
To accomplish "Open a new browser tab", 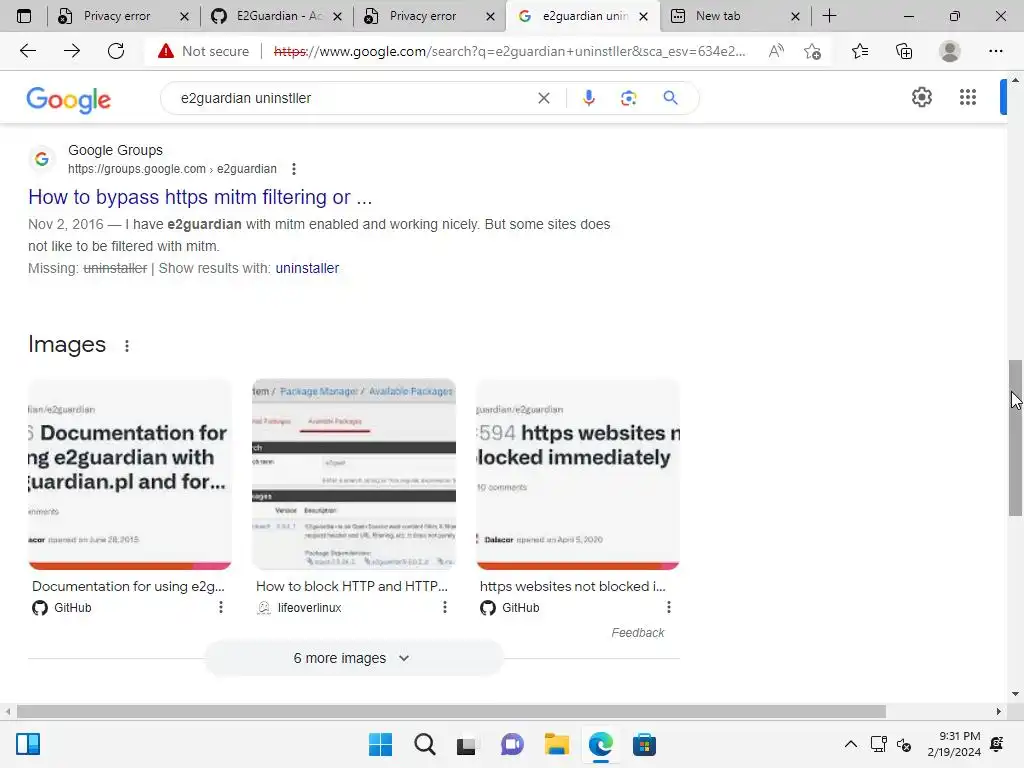I will tap(829, 16).
